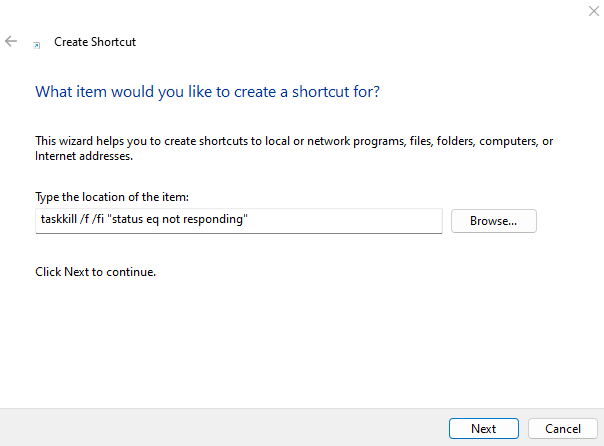This screenshot has height=446, width=604.
Task: Select the Create Shortcut title text
Action: click(x=95, y=42)
